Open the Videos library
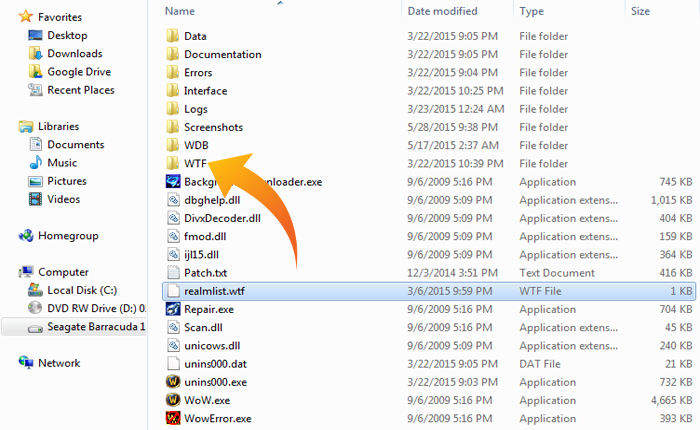The width and height of the screenshot is (700, 430). (x=64, y=199)
